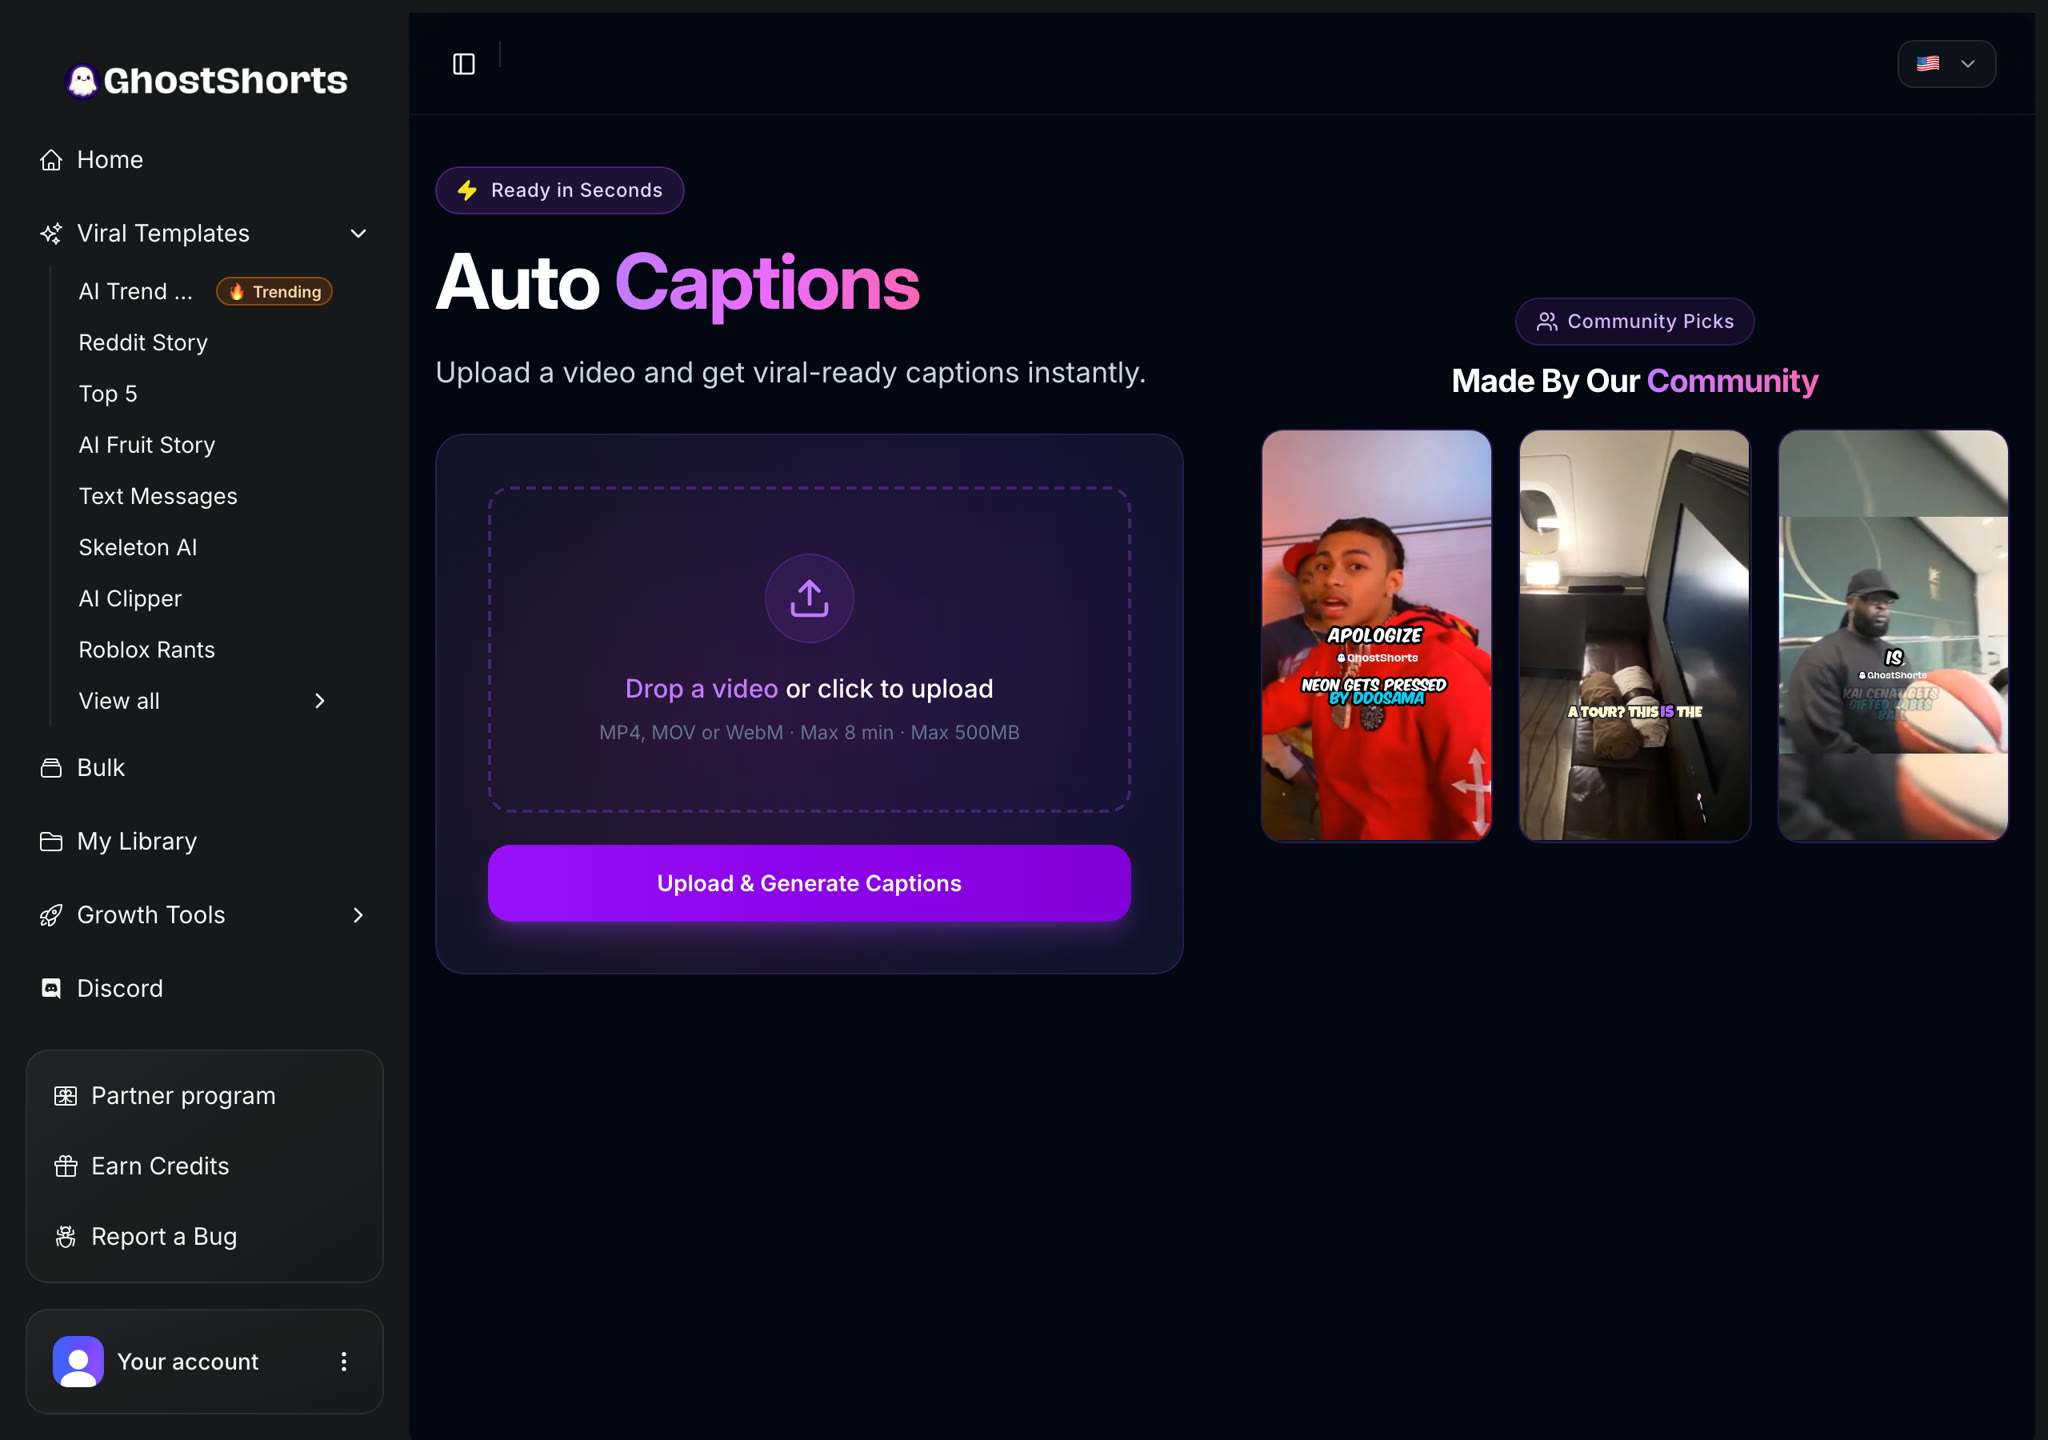
Task: Click the My Library folder icon
Action: [x=51, y=842]
